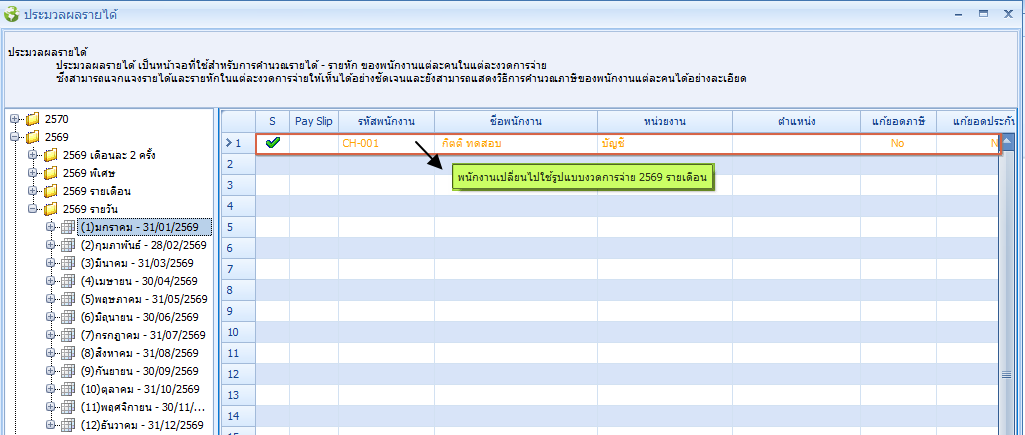The image size is (1025, 435).
Task: Click employee code CH-001 cell
Action: 361,143
